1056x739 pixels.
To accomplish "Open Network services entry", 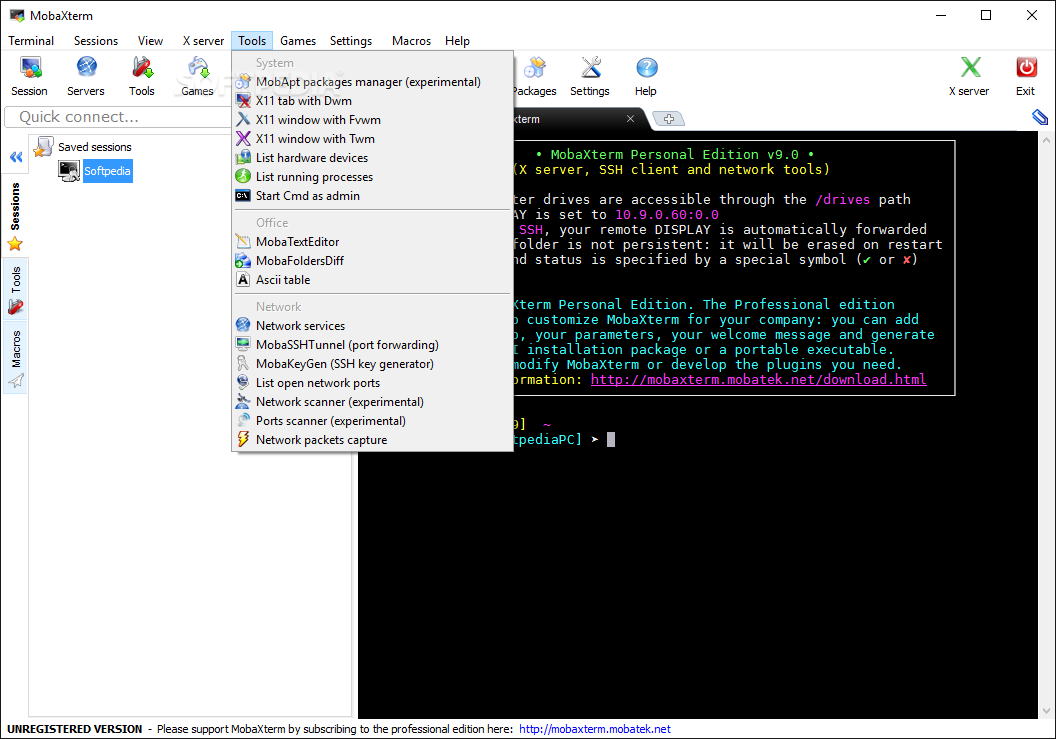I will [x=372, y=325].
